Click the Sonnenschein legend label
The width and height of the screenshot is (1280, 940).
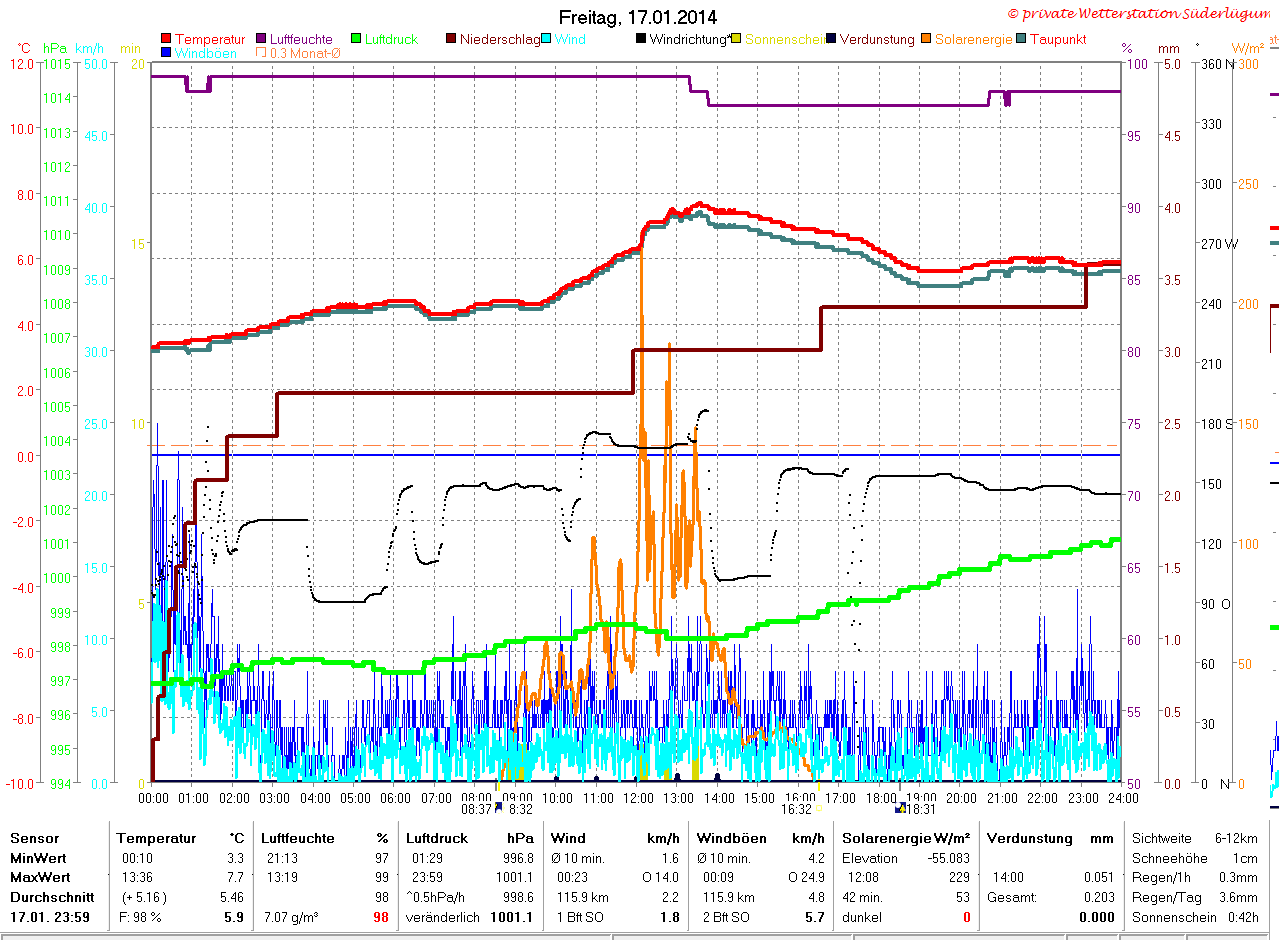click(785, 40)
